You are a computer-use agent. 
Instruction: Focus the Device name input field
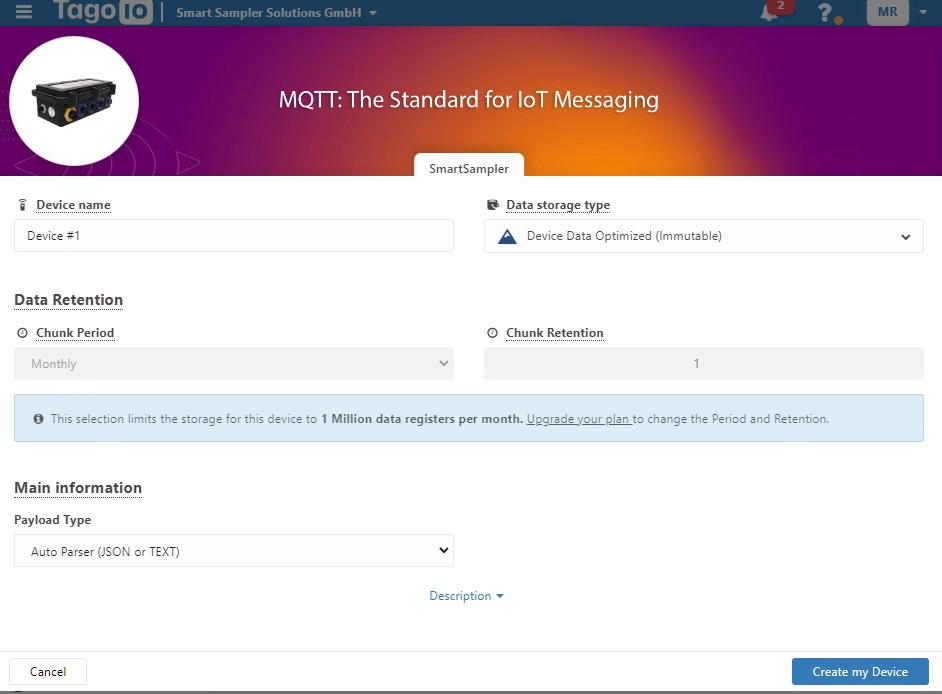coord(234,236)
